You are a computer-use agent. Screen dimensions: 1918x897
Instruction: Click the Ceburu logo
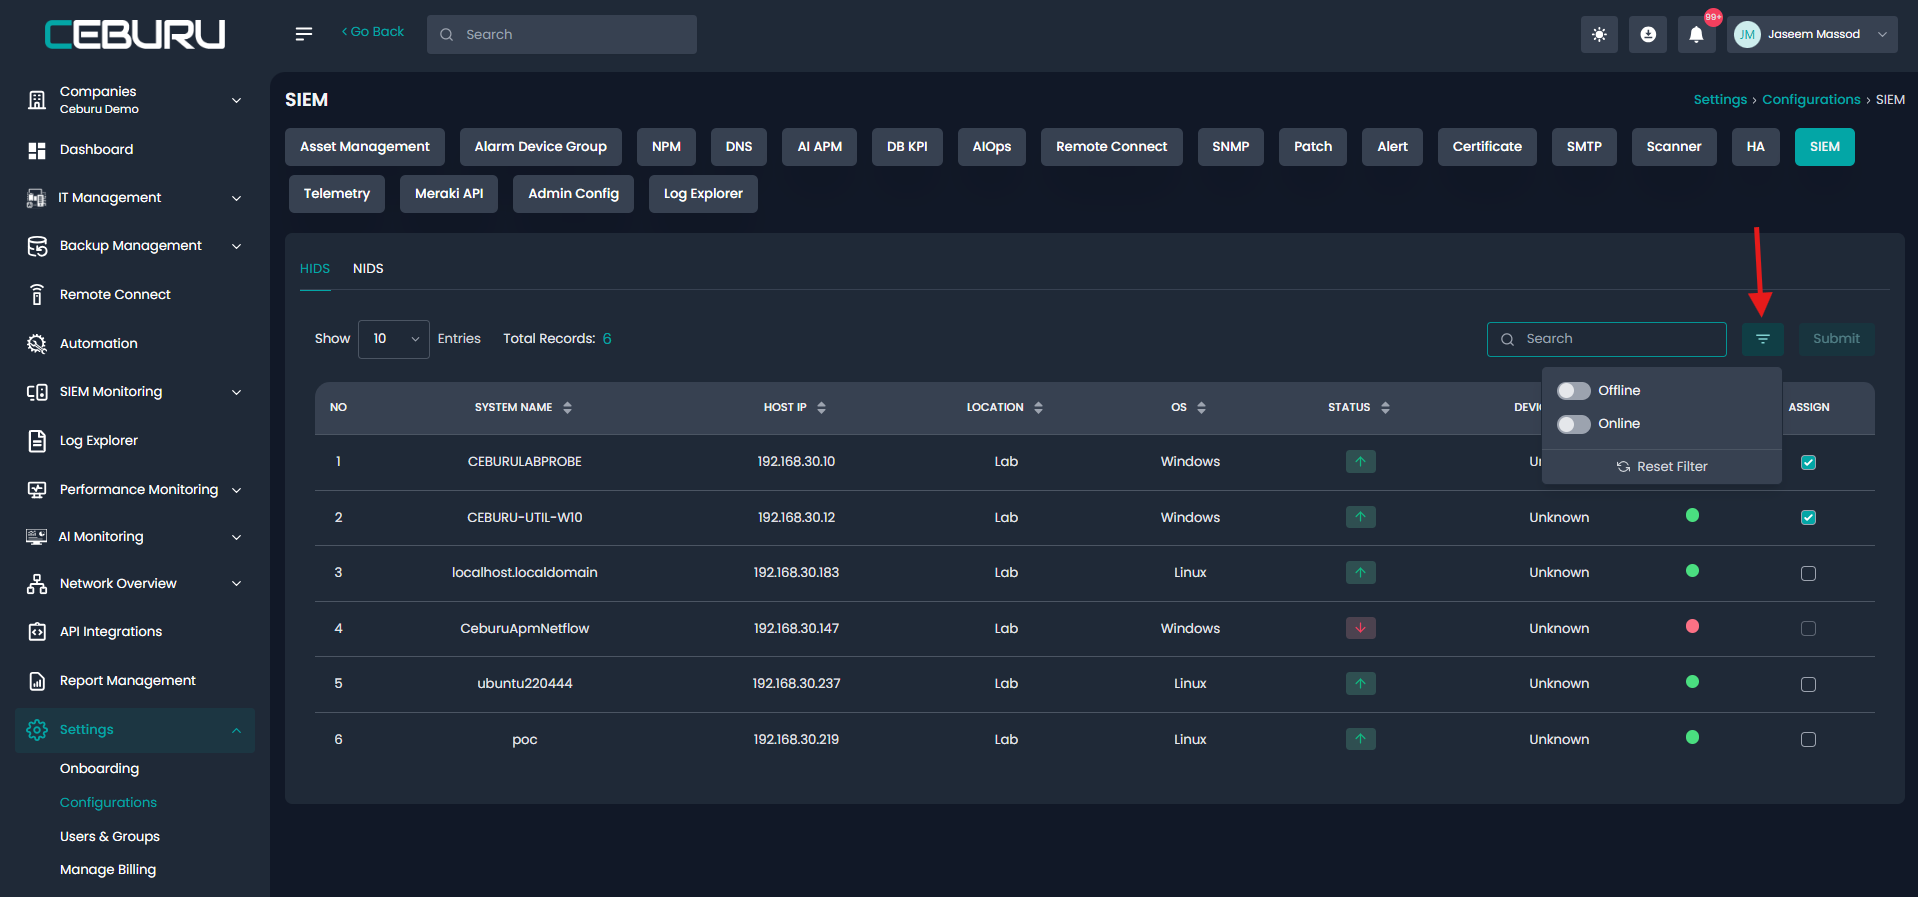click(x=135, y=35)
